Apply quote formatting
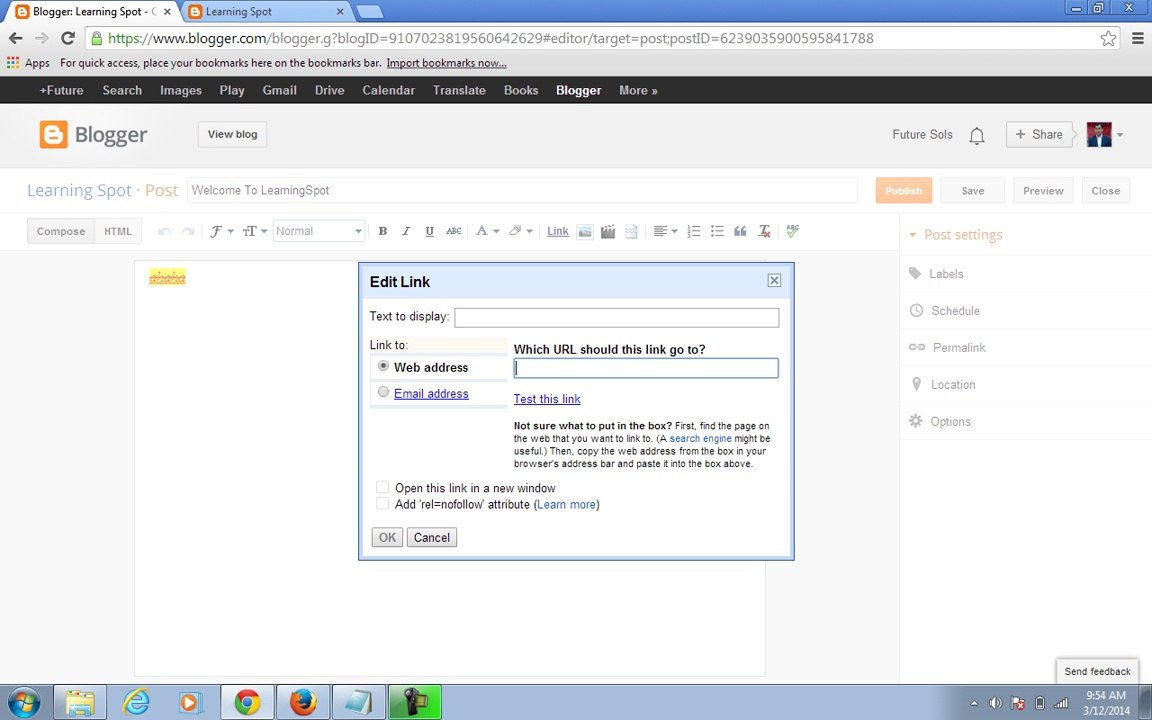Screen dimensions: 1152x720 pos(741,231)
